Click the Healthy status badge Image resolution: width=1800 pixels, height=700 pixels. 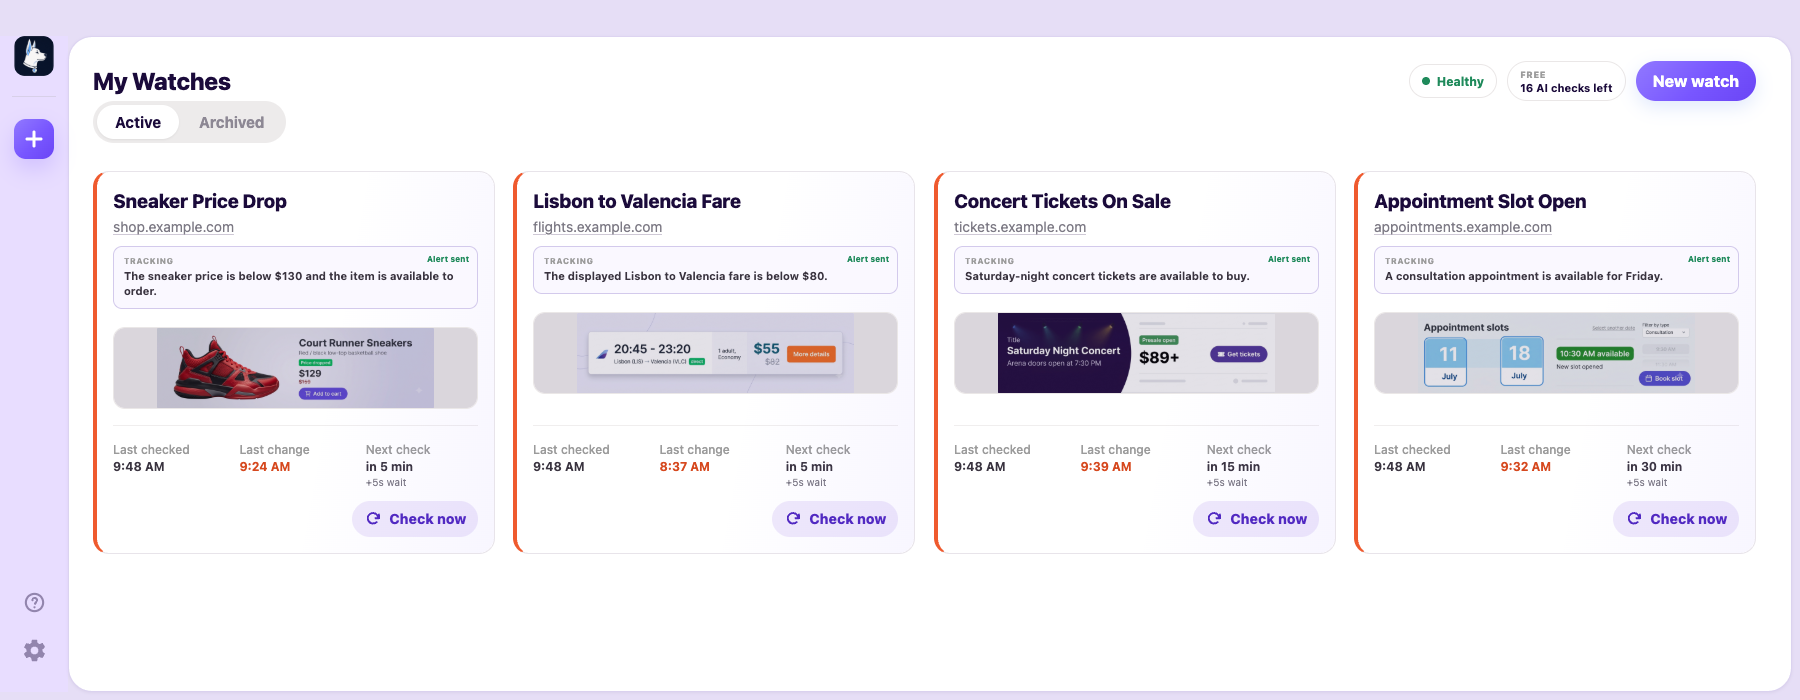pos(1453,81)
